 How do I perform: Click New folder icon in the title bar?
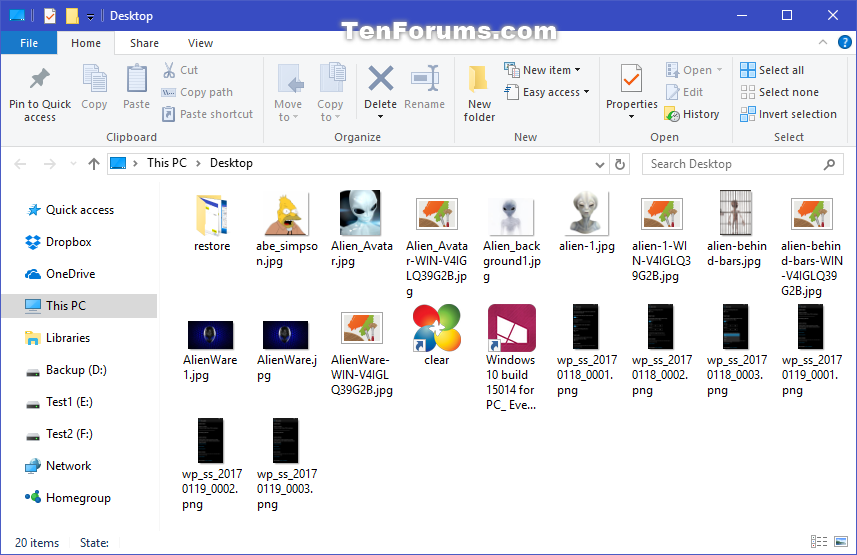72,15
